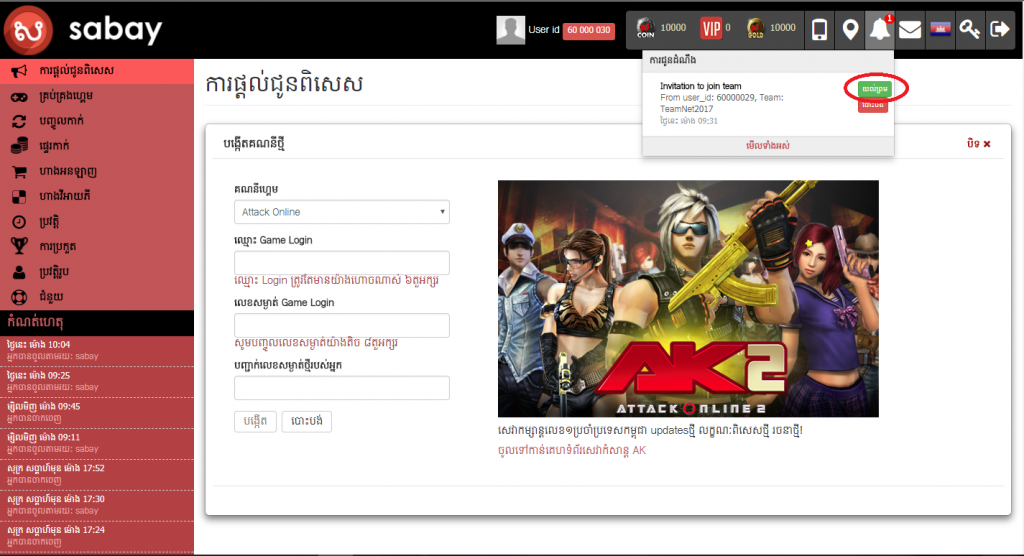Toggle the notification bell icon
The width and height of the screenshot is (1024, 556).
point(880,30)
